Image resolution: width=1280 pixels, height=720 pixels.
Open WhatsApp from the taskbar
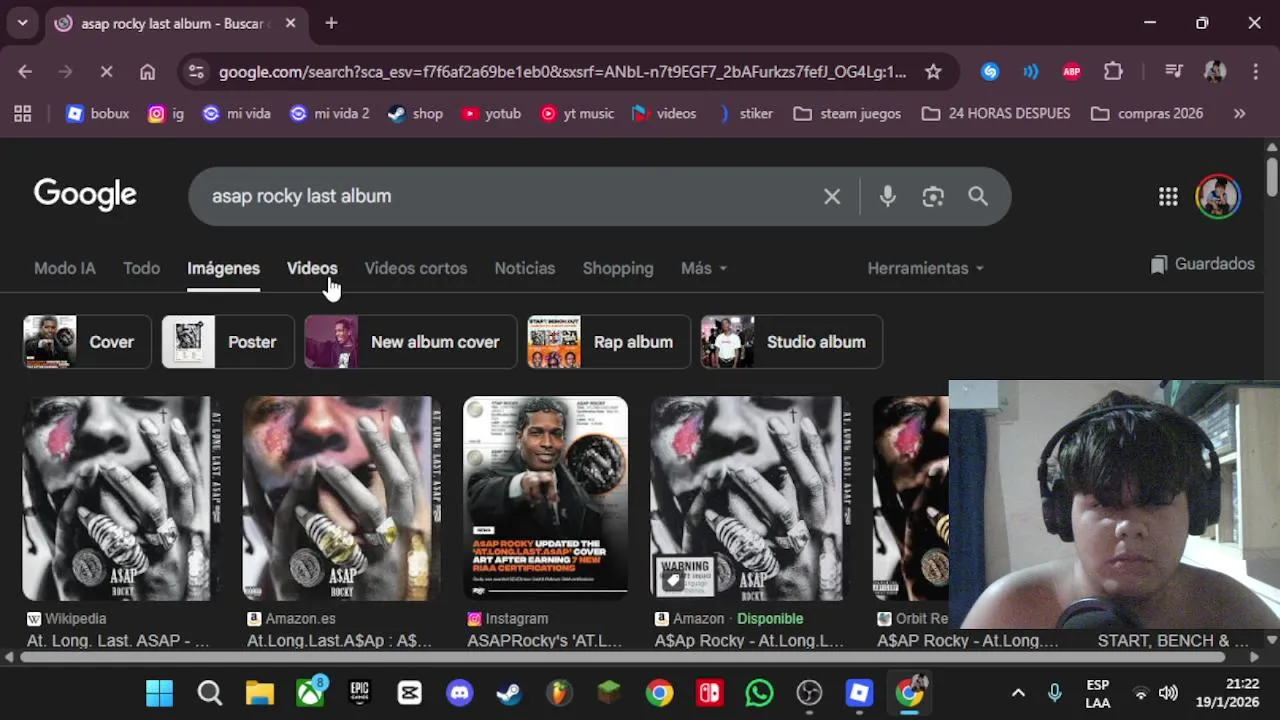click(x=759, y=693)
